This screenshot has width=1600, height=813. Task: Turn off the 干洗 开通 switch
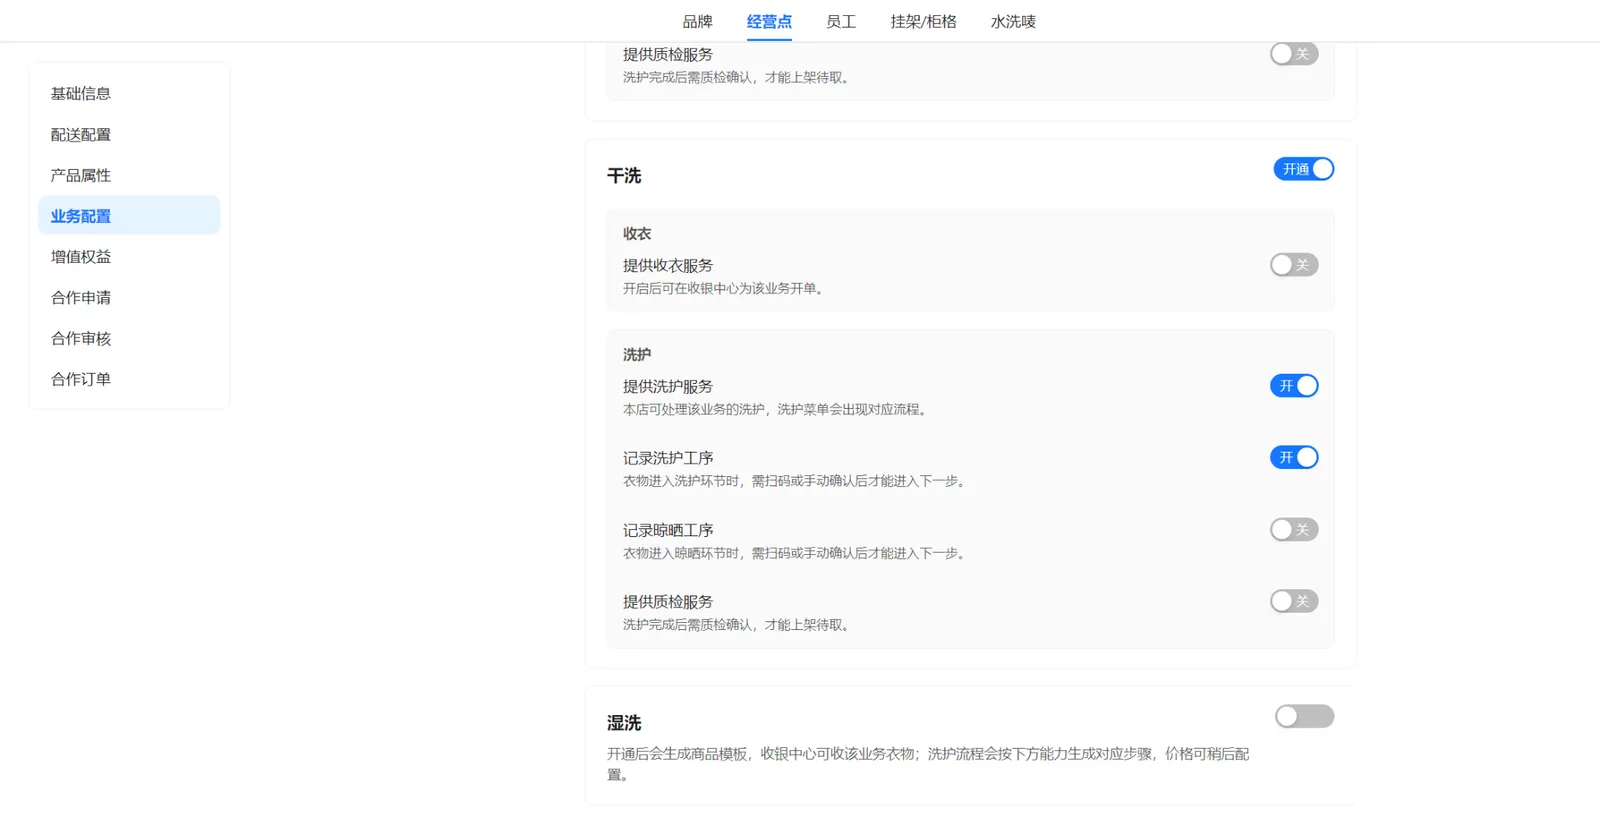[x=1304, y=169]
